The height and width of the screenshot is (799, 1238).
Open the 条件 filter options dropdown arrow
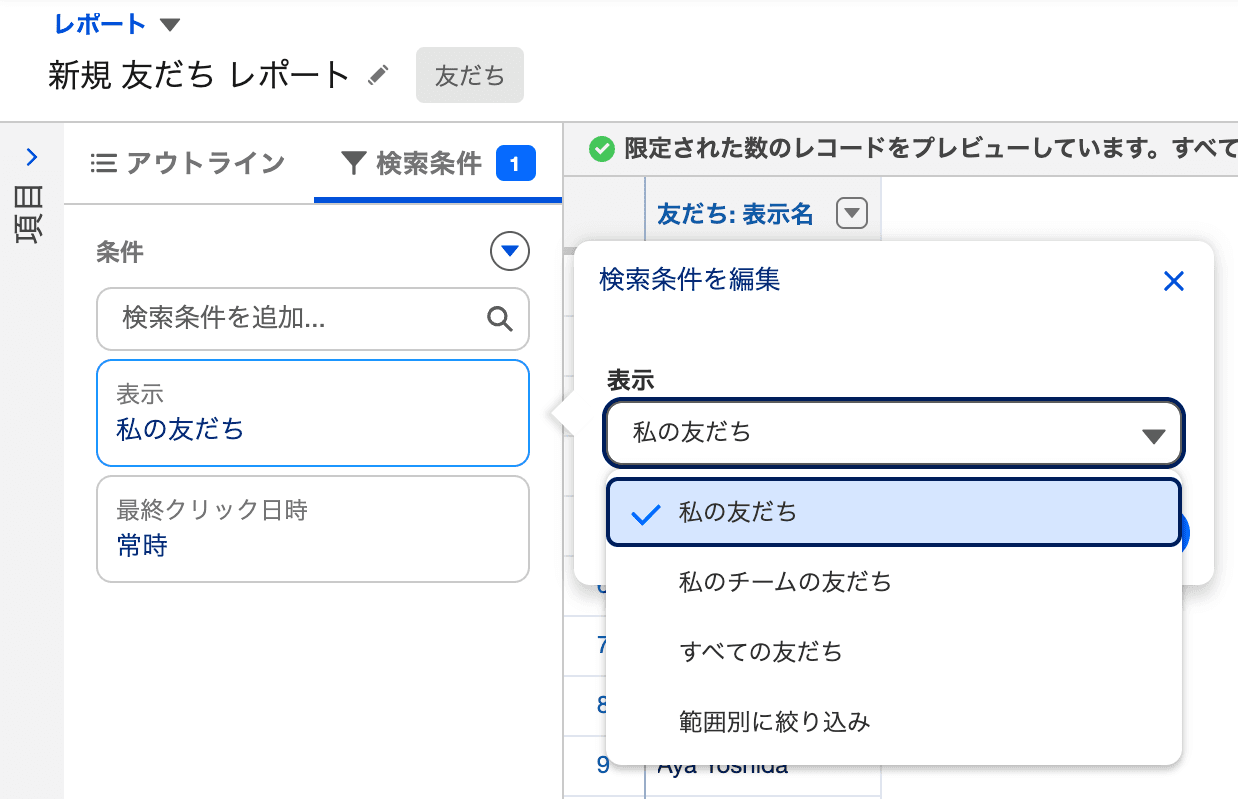[510, 251]
